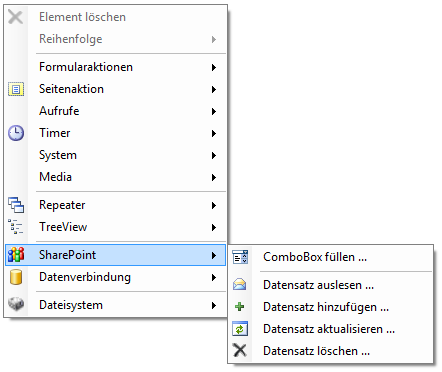Click the Seitenaktion page icon
This screenshot has height=372, width=442.
point(16,89)
